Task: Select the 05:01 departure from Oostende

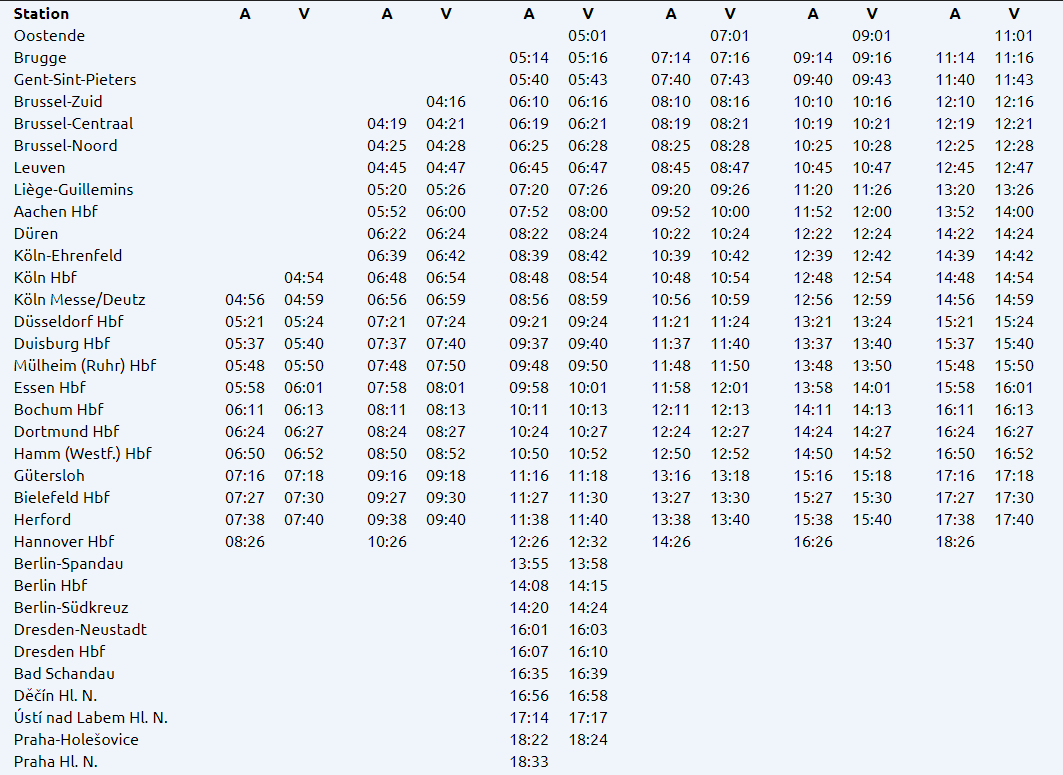Action: click(x=588, y=36)
